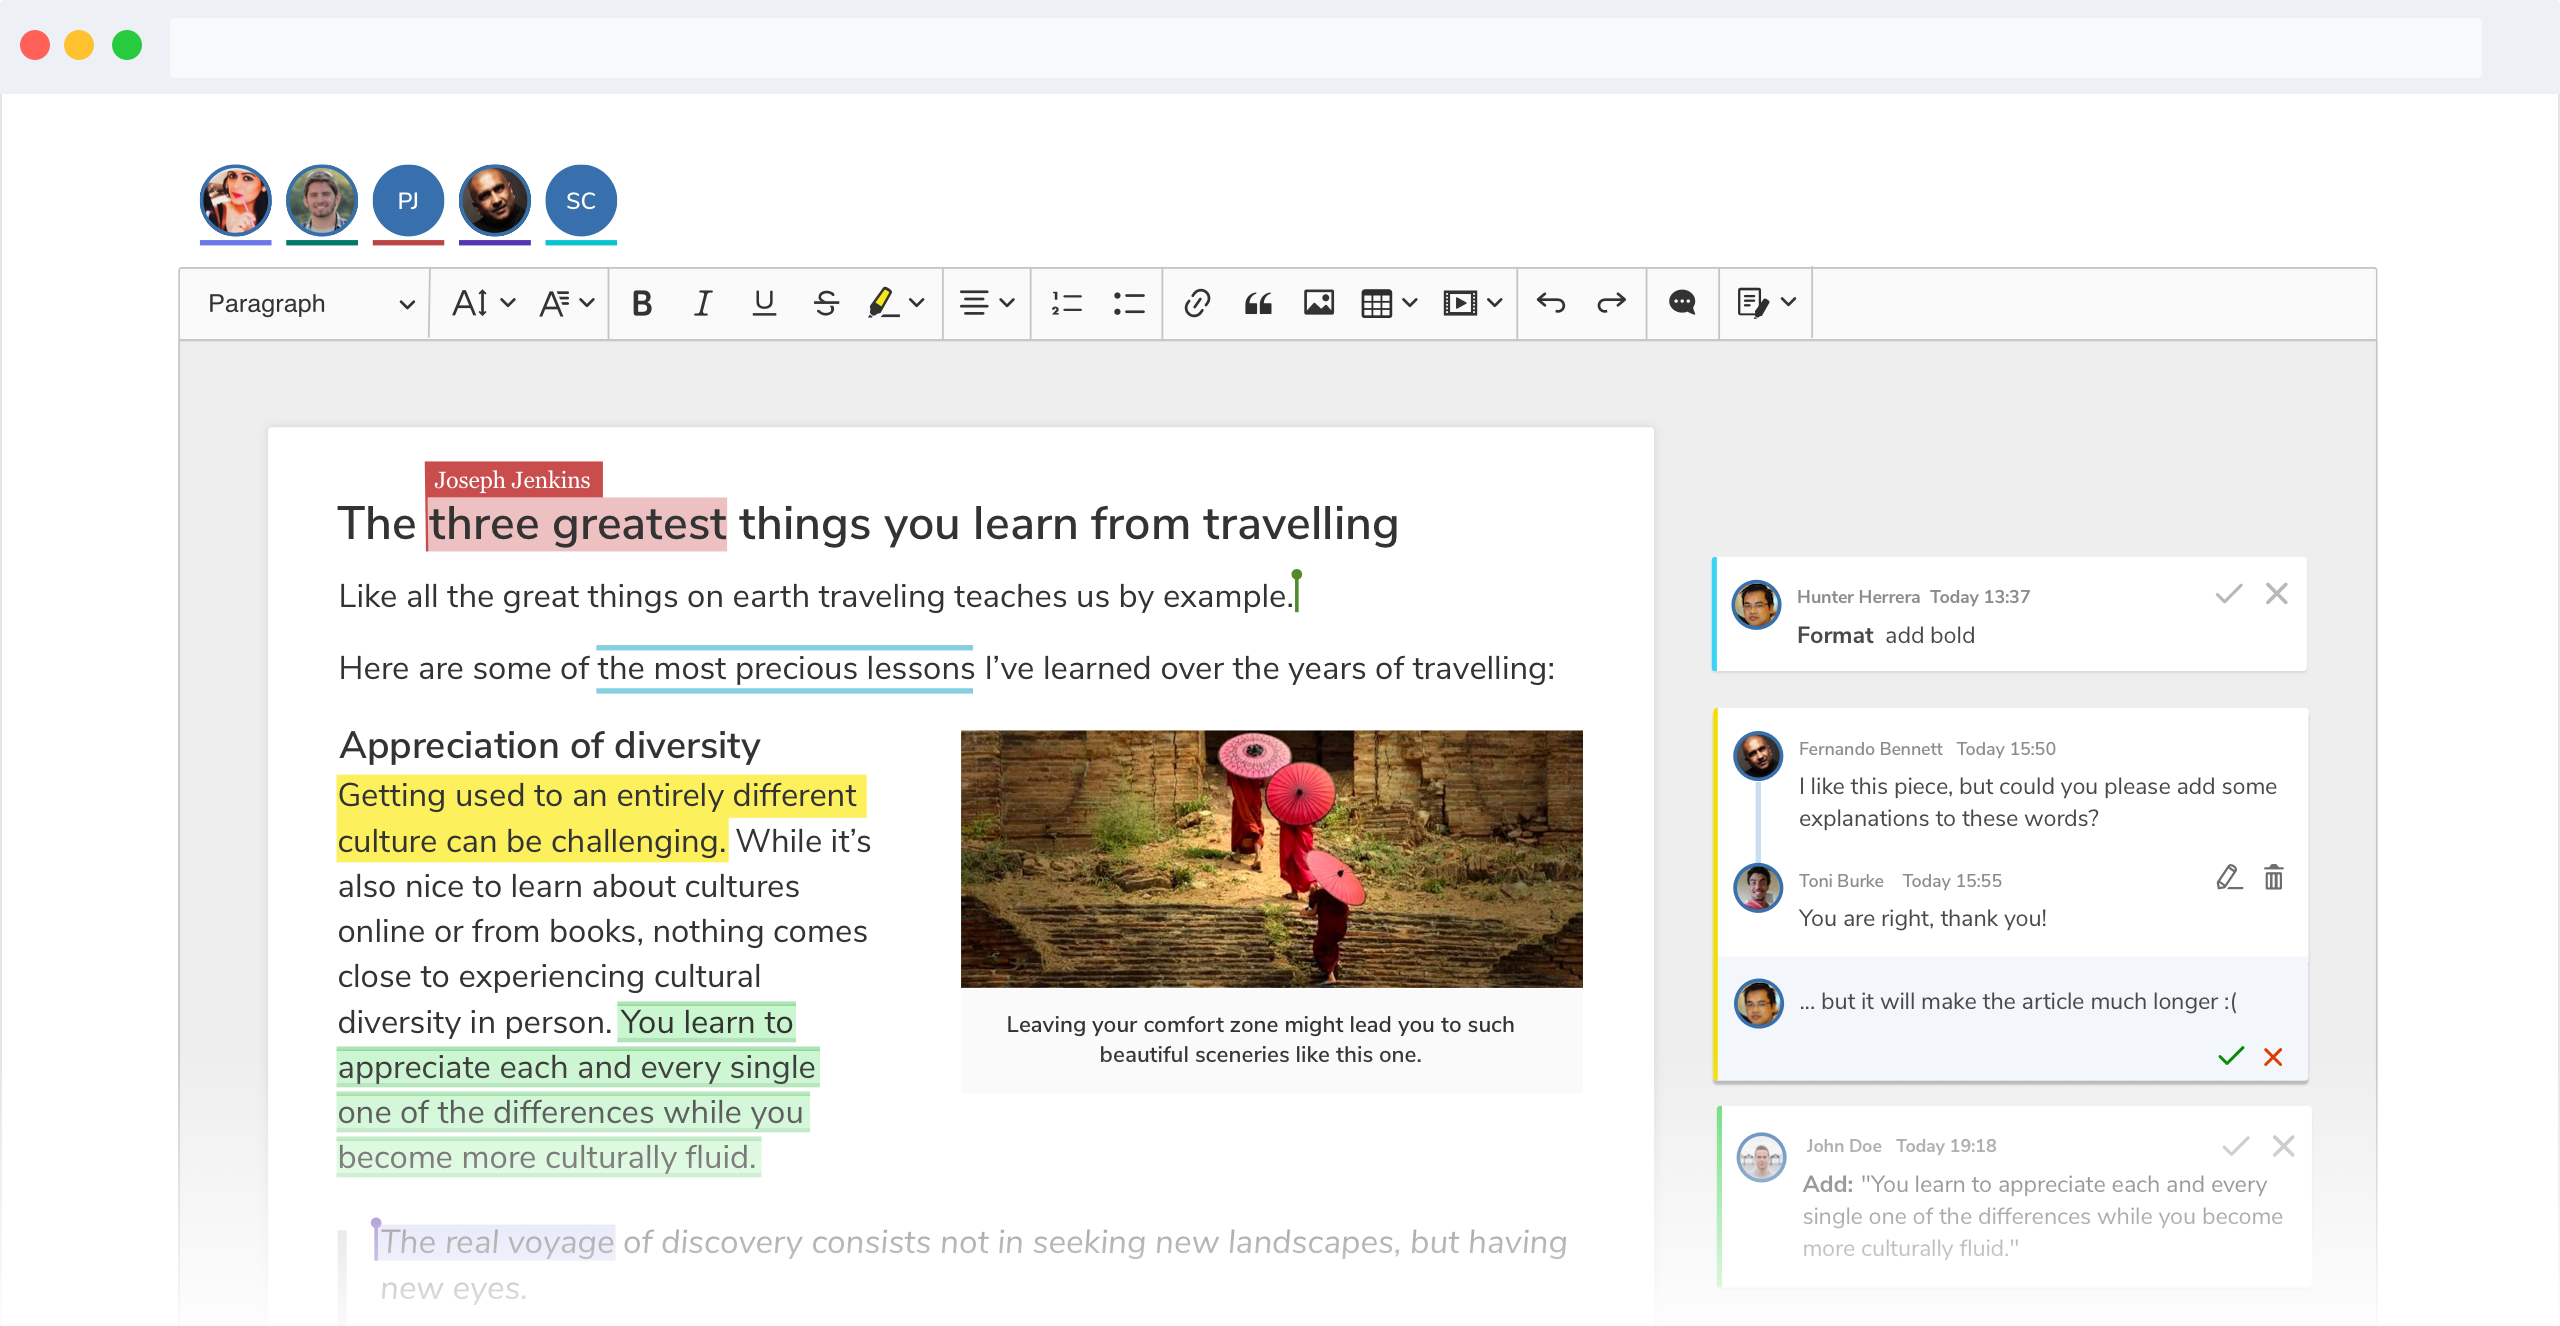Open the text alignment dropdown
The height and width of the screenshot is (1326, 2560).
click(986, 303)
